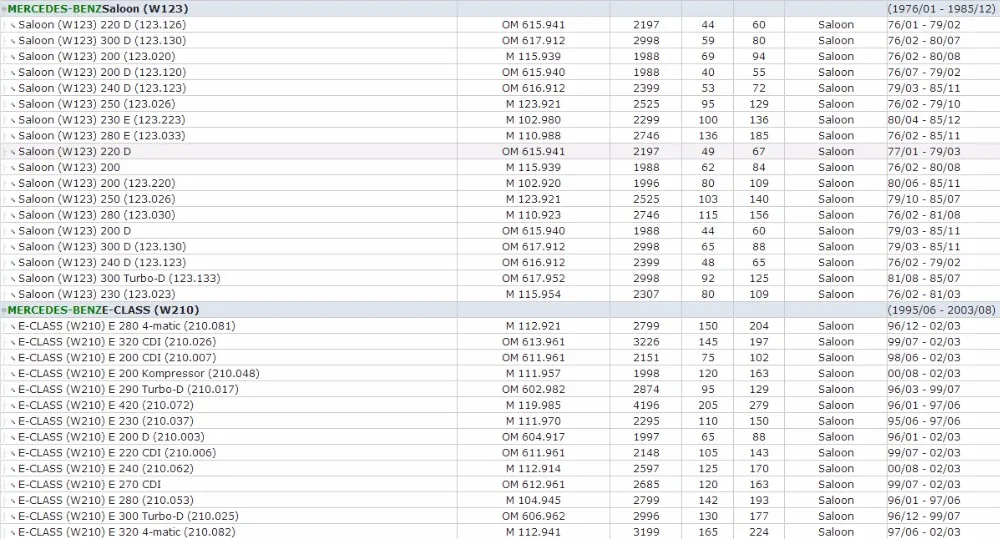Click displacement value 4196

coord(646,405)
